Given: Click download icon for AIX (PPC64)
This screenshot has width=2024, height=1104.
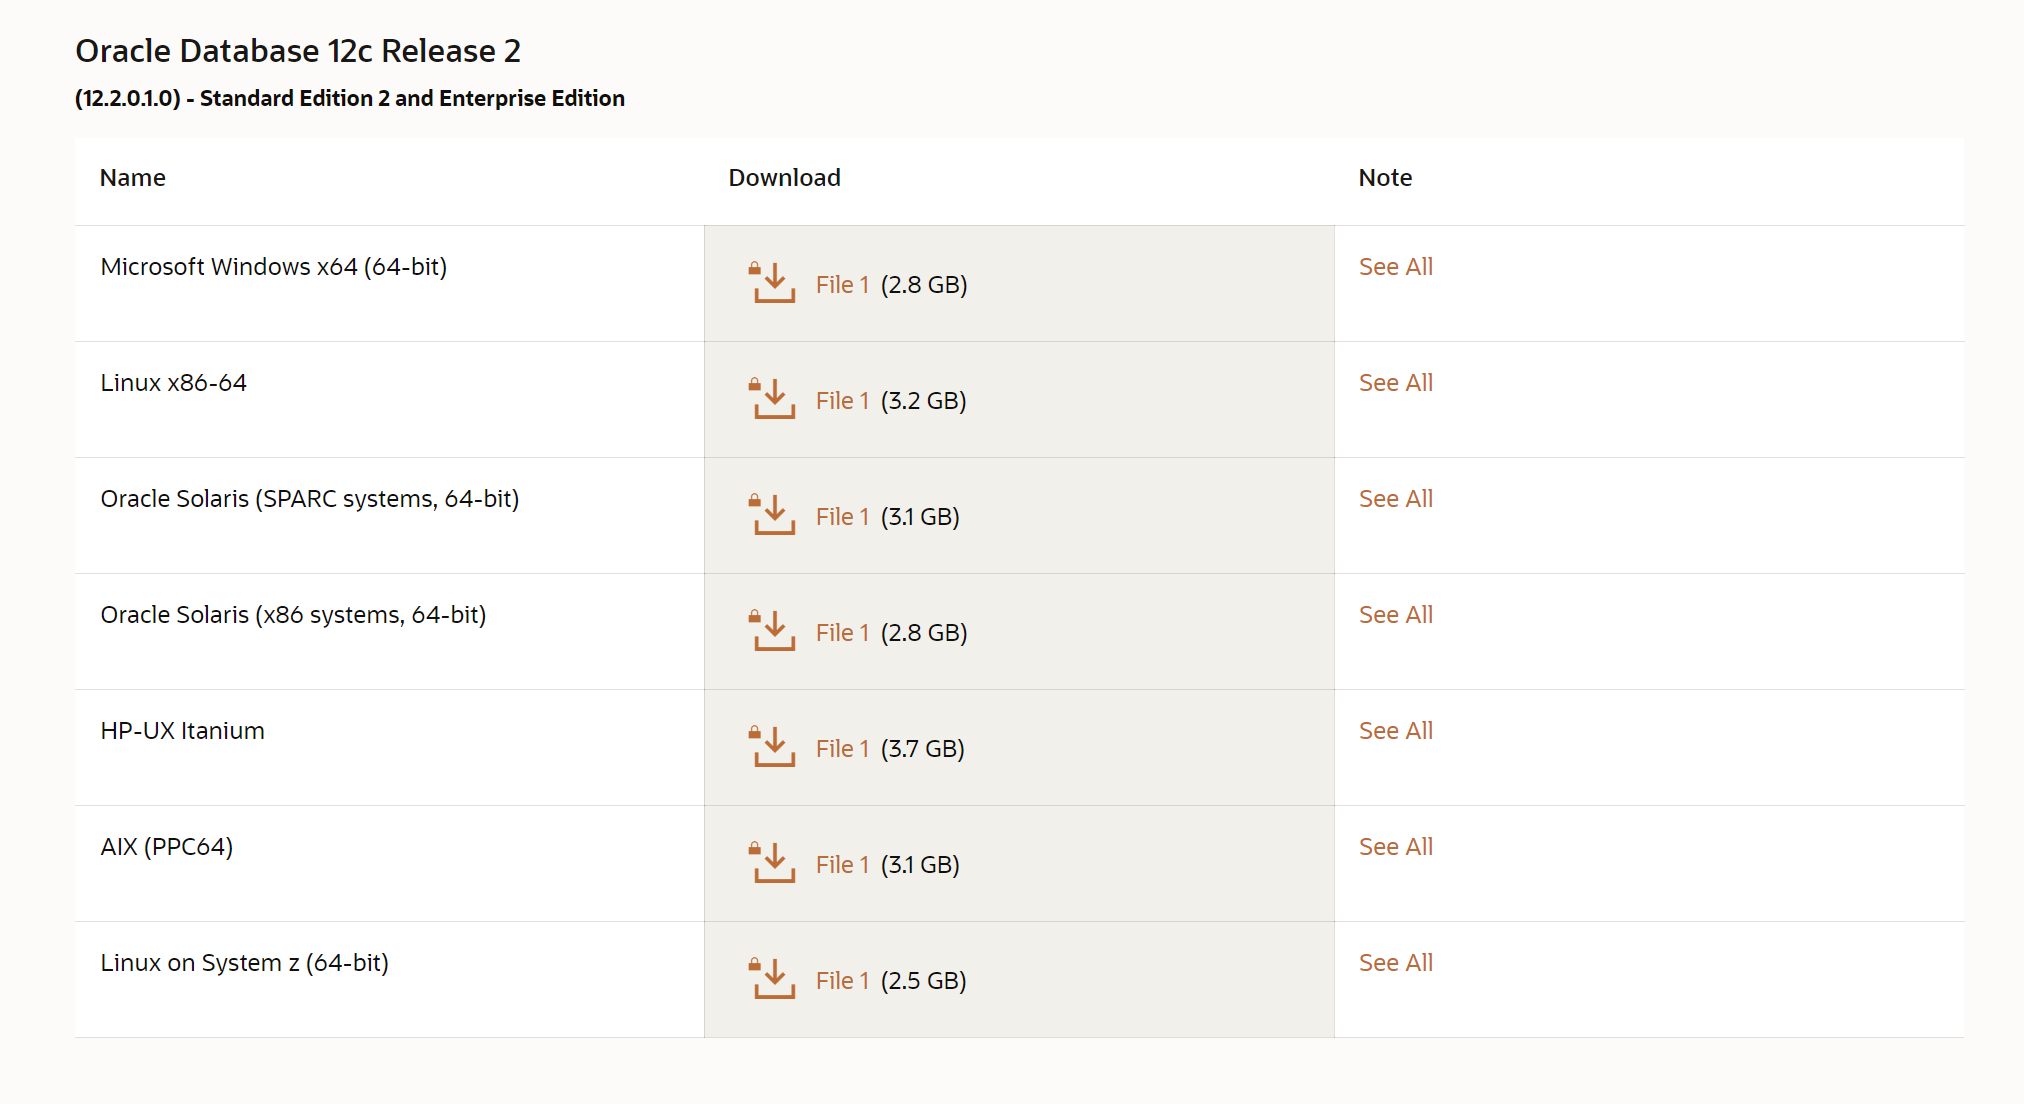Looking at the screenshot, I should tap(772, 863).
